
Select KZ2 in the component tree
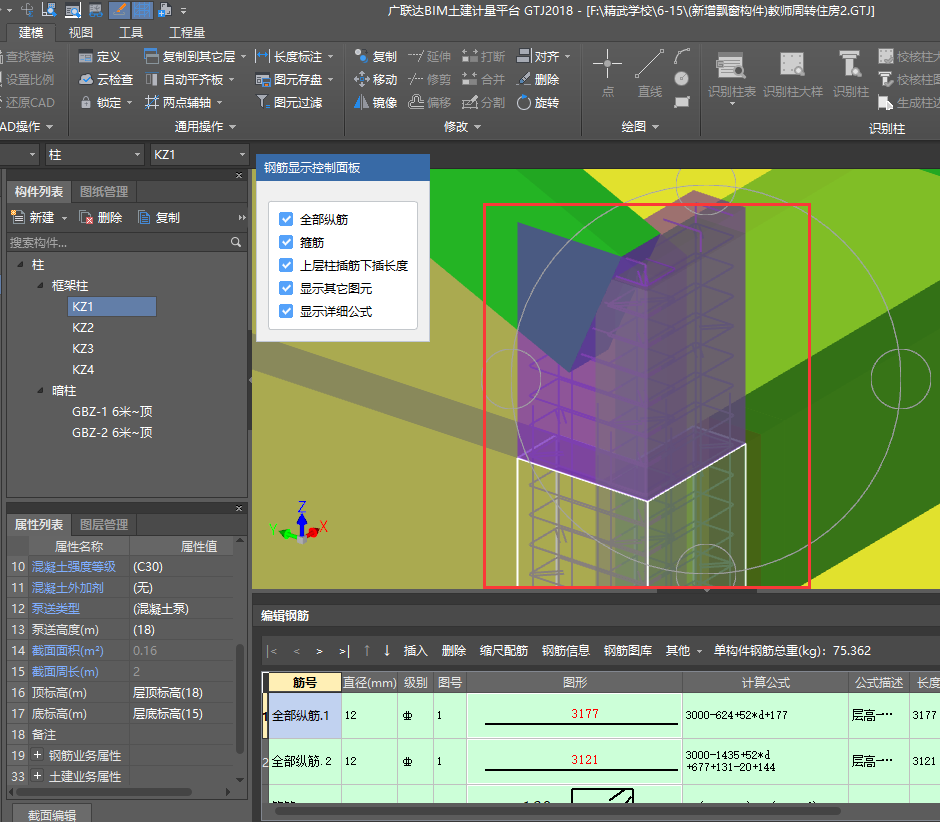[x=83, y=327]
